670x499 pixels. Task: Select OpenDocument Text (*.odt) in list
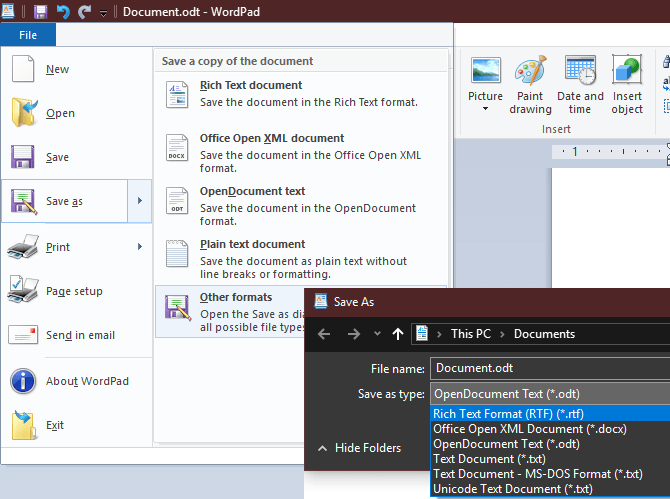click(550, 443)
